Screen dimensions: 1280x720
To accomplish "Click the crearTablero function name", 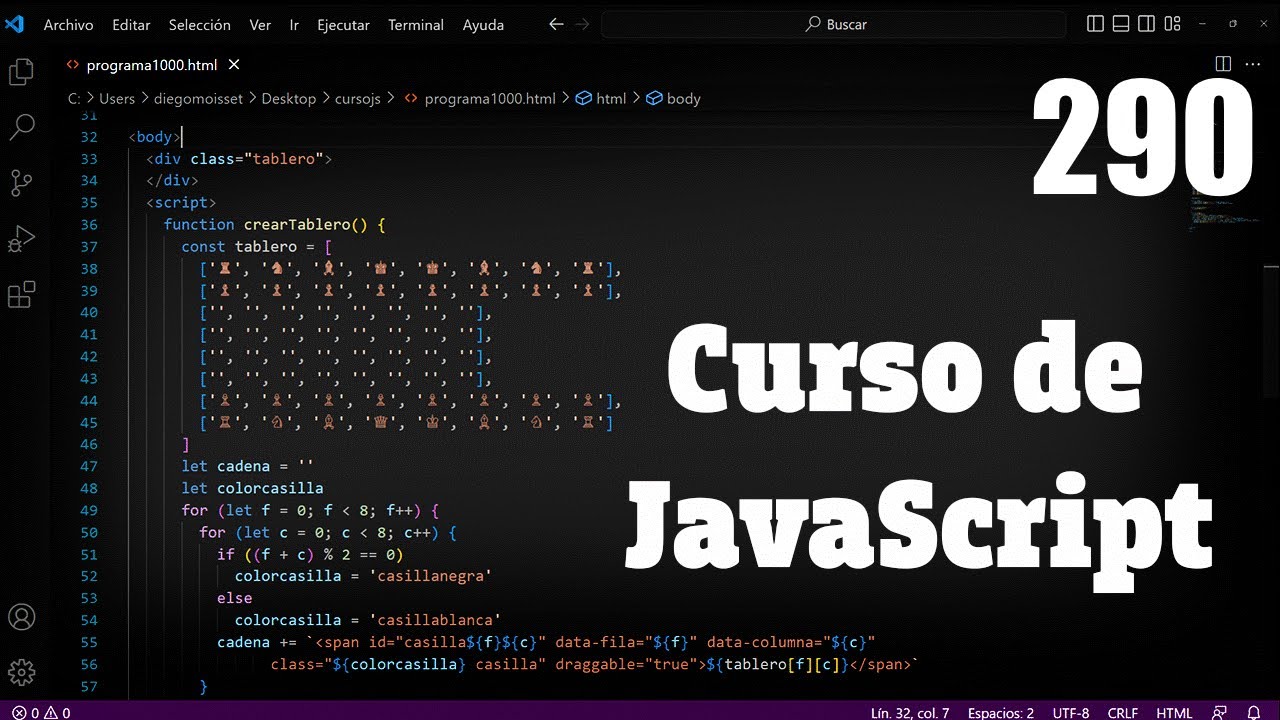I will pyautogui.click(x=297, y=225).
